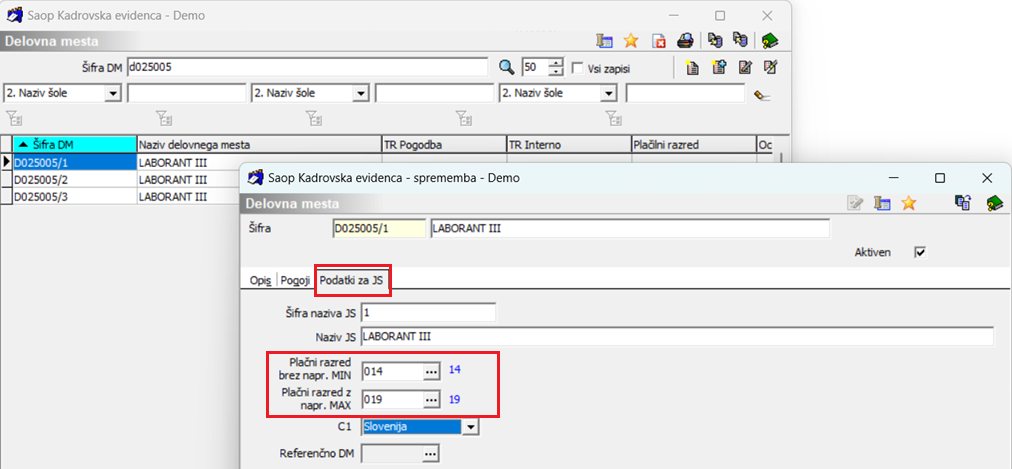
Task: Maximize the sprememba window
Action: (940, 177)
